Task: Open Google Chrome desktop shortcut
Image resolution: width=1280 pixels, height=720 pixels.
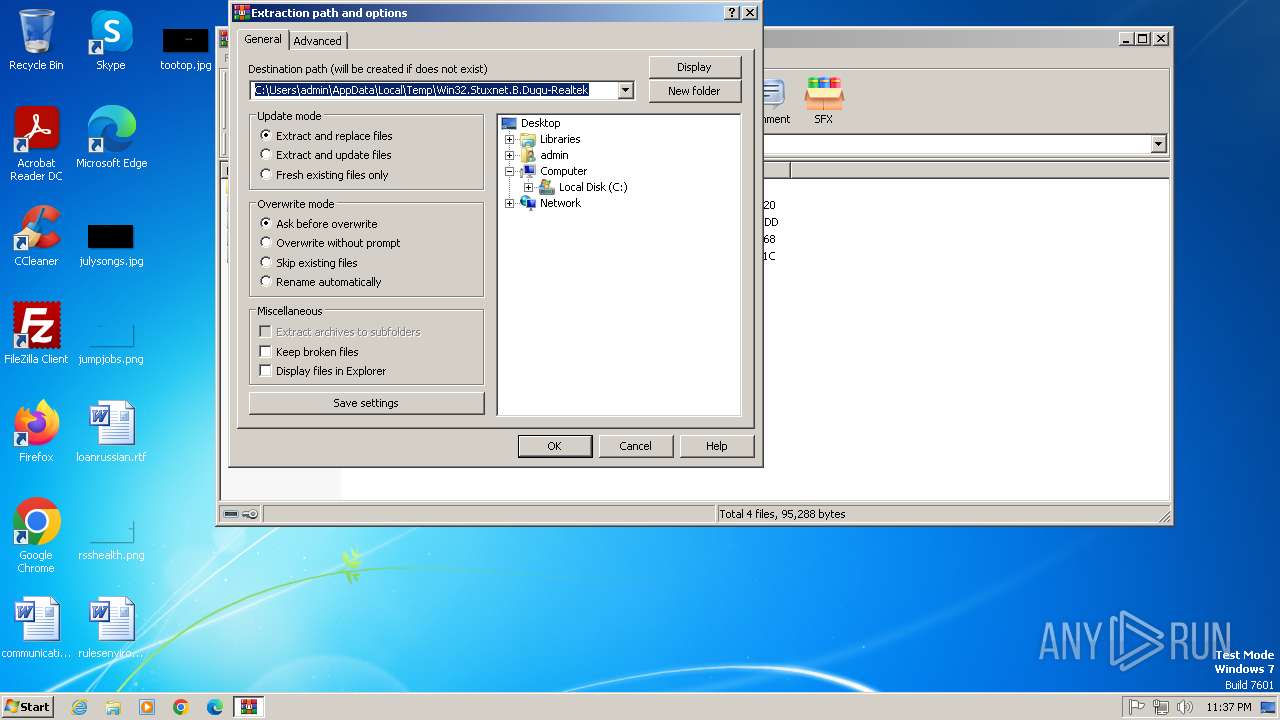Action: coord(36,536)
